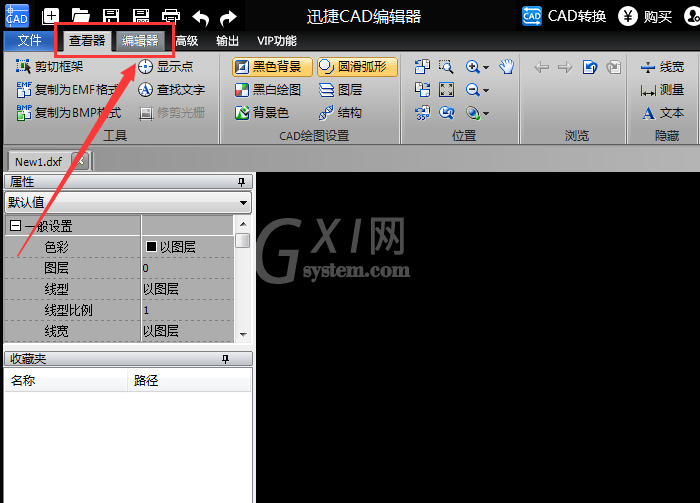The image size is (700, 503).
Task: Click the 线型 property row label
Action: tap(57, 289)
